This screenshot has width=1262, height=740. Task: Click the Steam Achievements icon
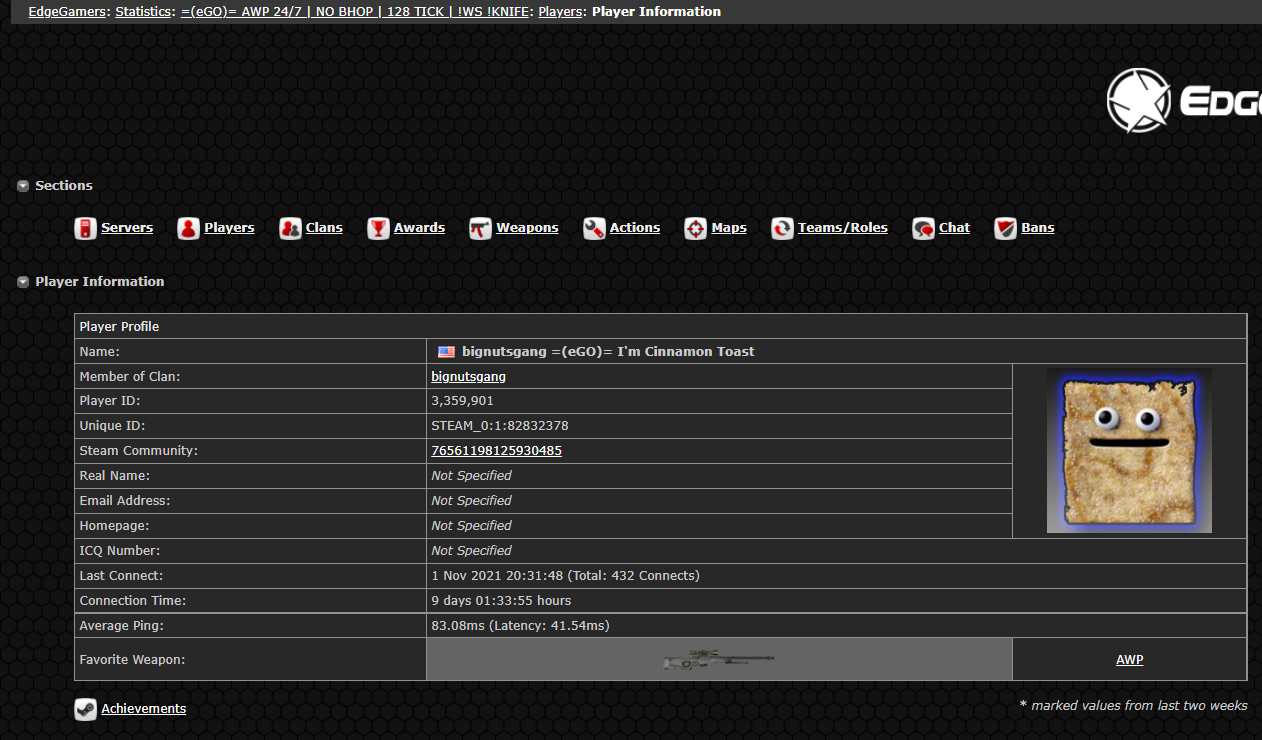tap(85, 709)
